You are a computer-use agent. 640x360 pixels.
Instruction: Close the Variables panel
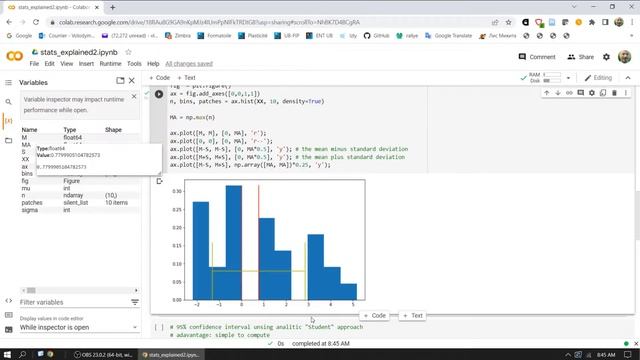tap(131, 81)
